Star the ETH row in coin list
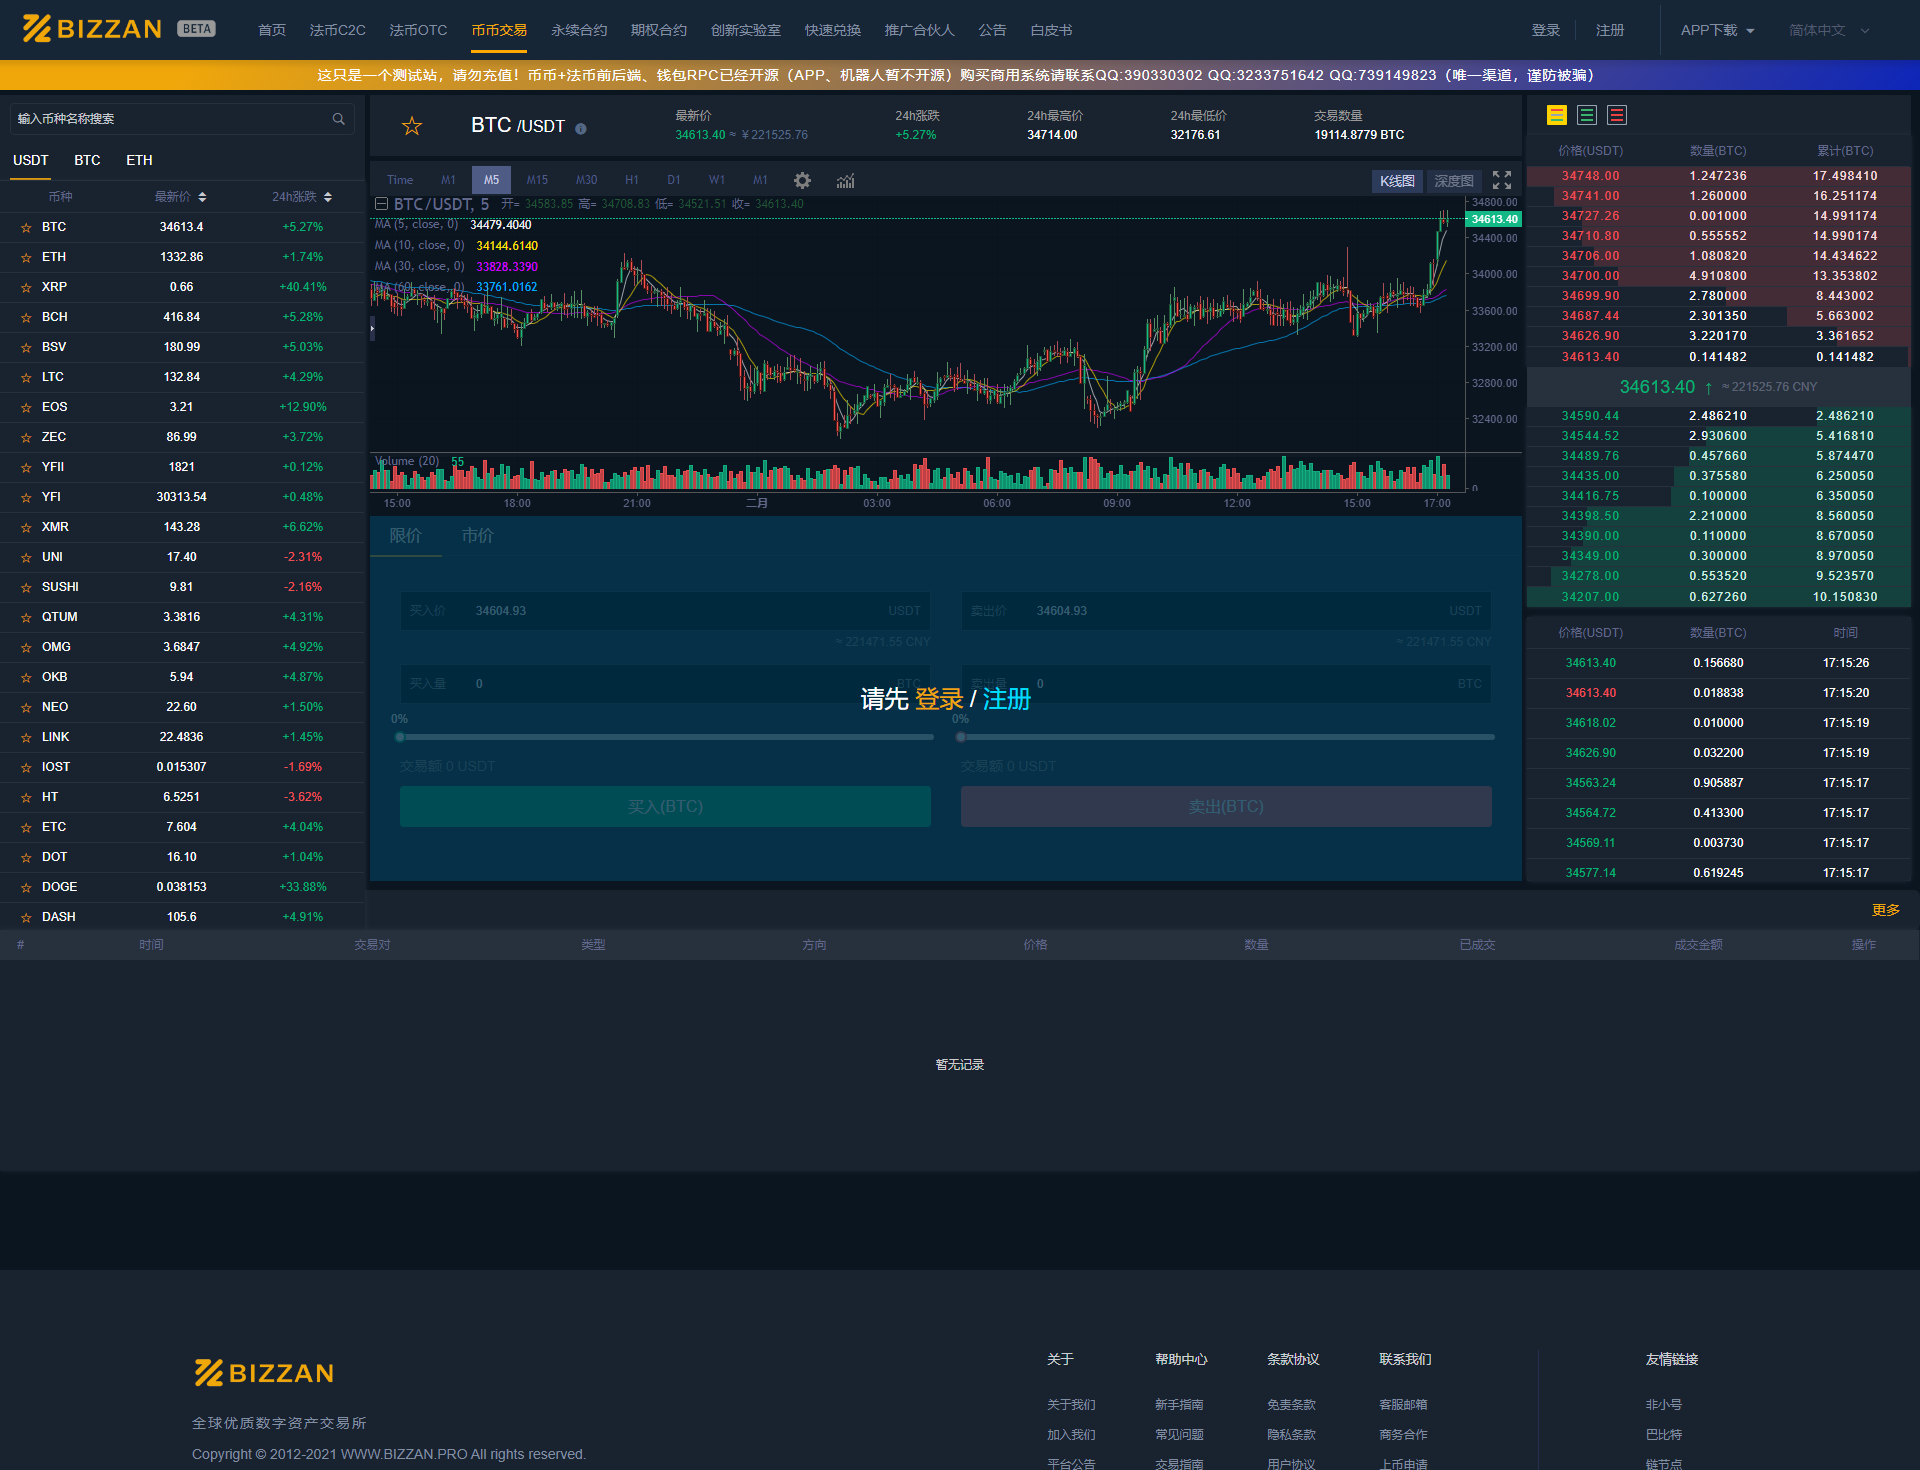 pyautogui.click(x=26, y=258)
